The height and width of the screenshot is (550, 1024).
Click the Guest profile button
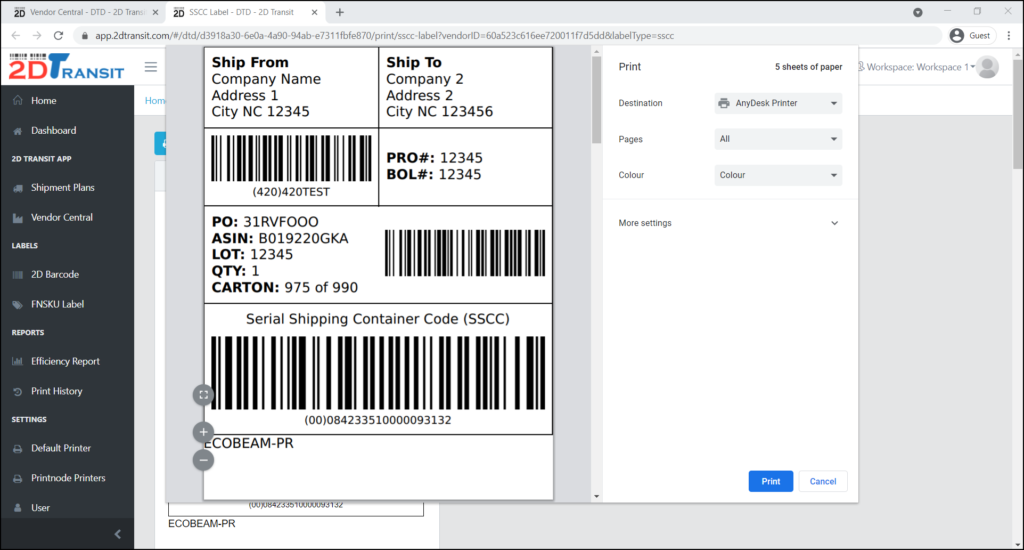971,35
